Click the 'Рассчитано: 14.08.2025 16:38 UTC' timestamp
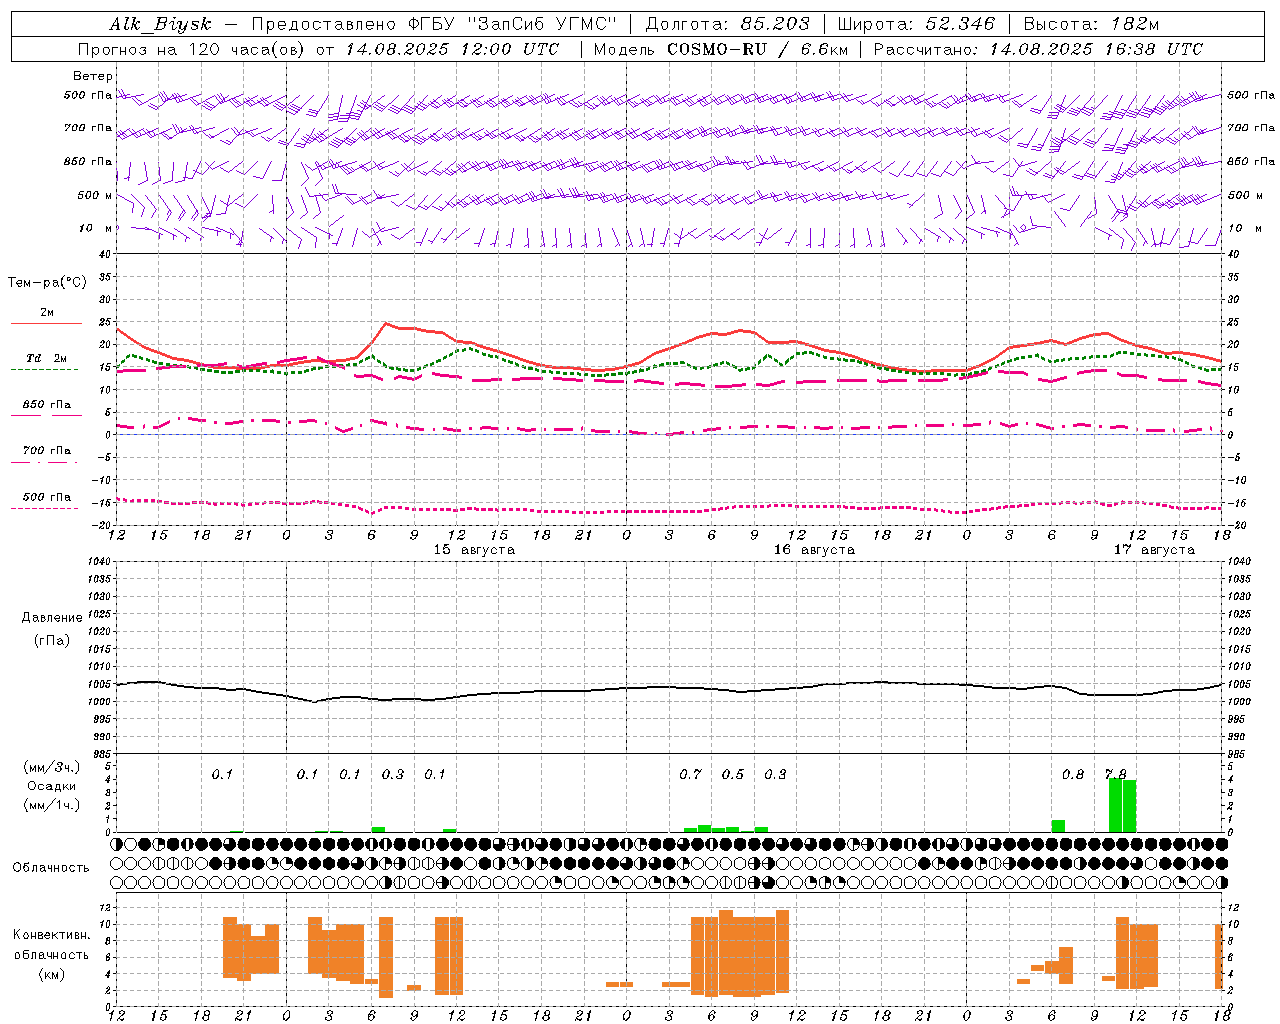This screenshot has width=1280, height=1024. click(x=1038, y=49)
